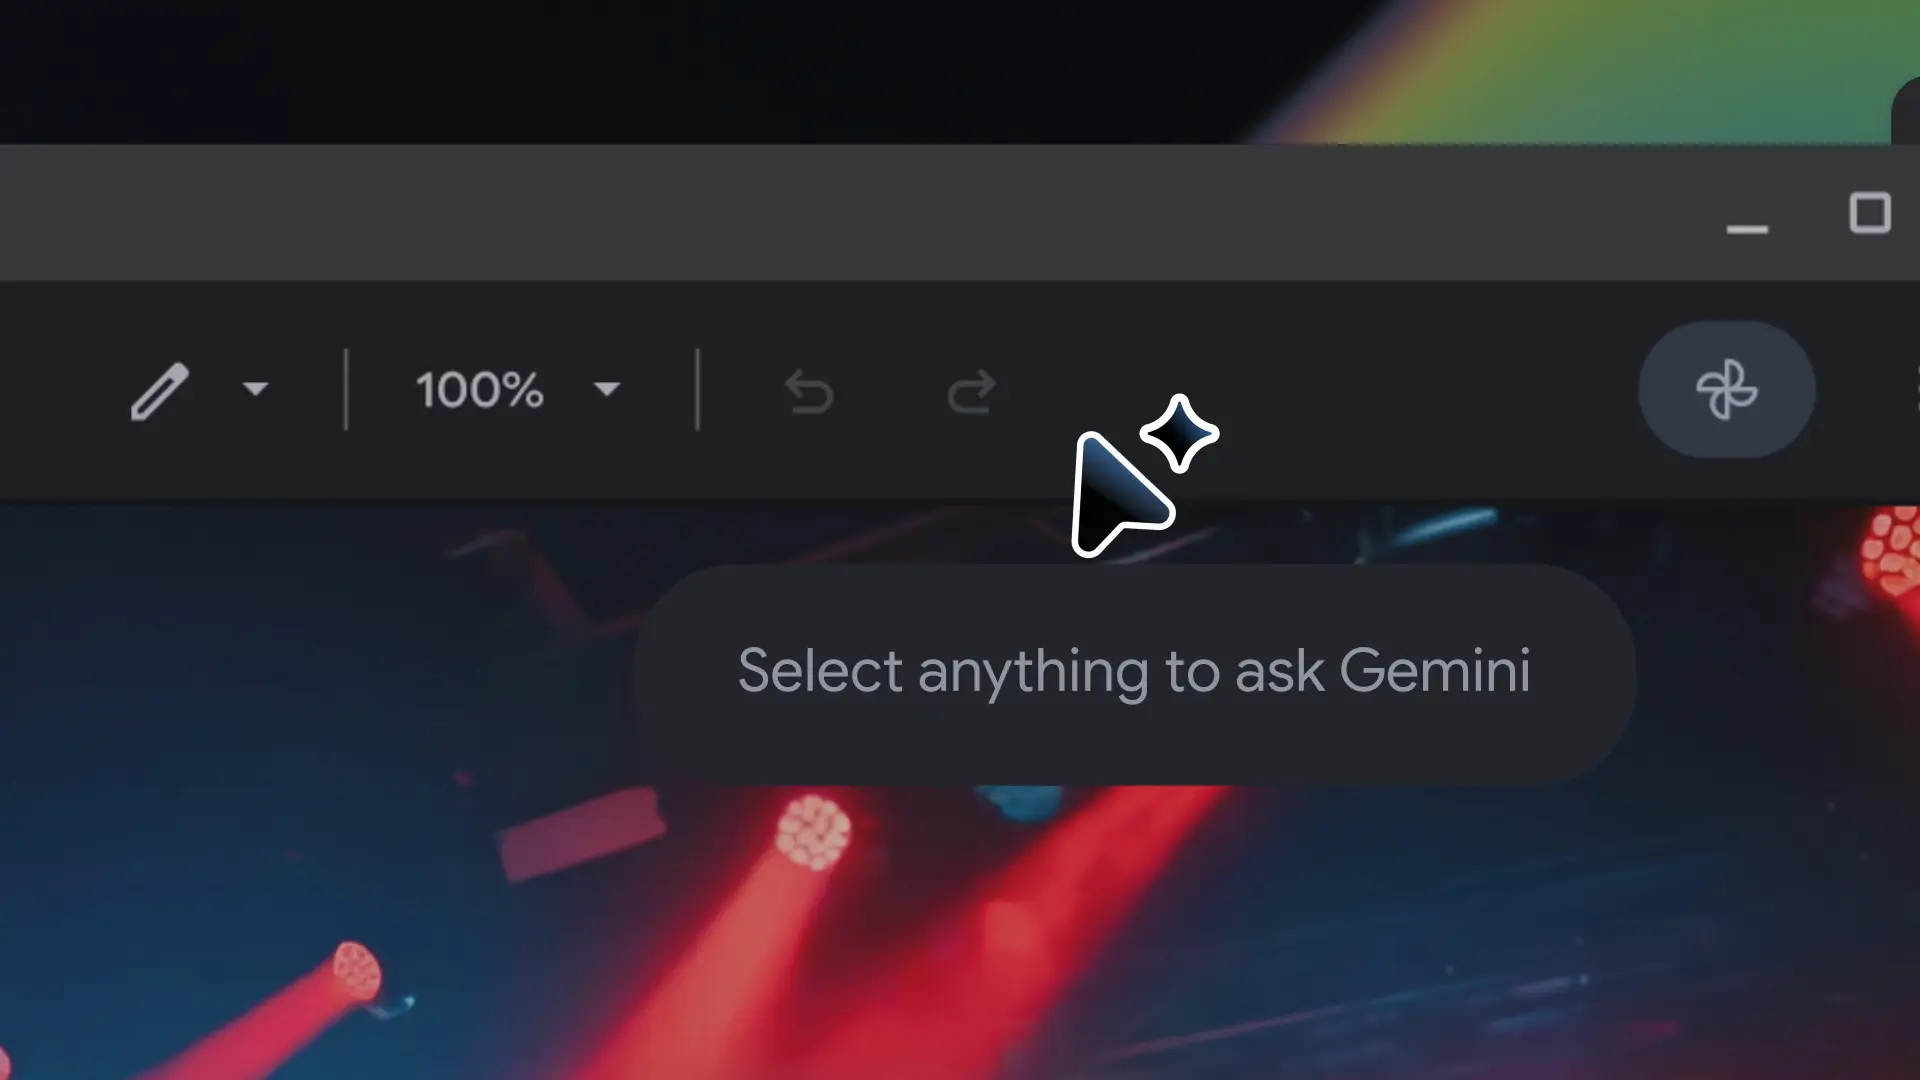This screenshot has width=1920, height=1080.
Task: Toggle the Gemini pinwheel select button
Action: (1727, 390)
